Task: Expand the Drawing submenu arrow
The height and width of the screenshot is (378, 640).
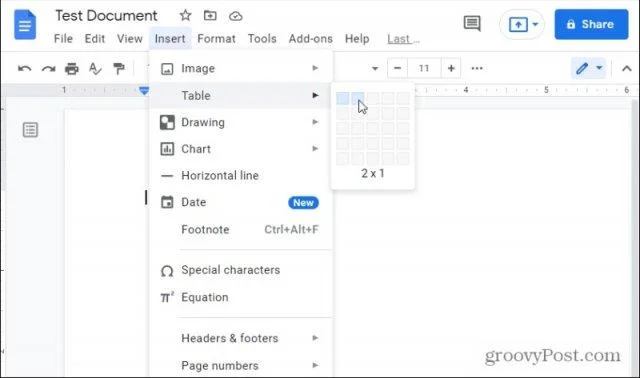Action: (x=315, y=122)
